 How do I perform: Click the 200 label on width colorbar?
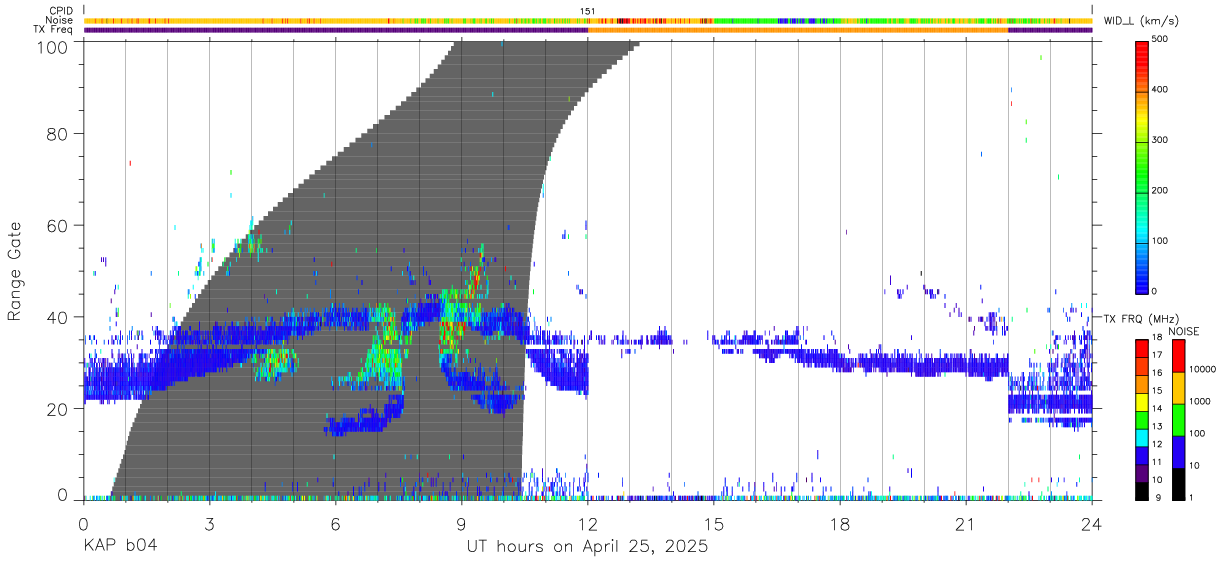click(x=1162, y=190)
